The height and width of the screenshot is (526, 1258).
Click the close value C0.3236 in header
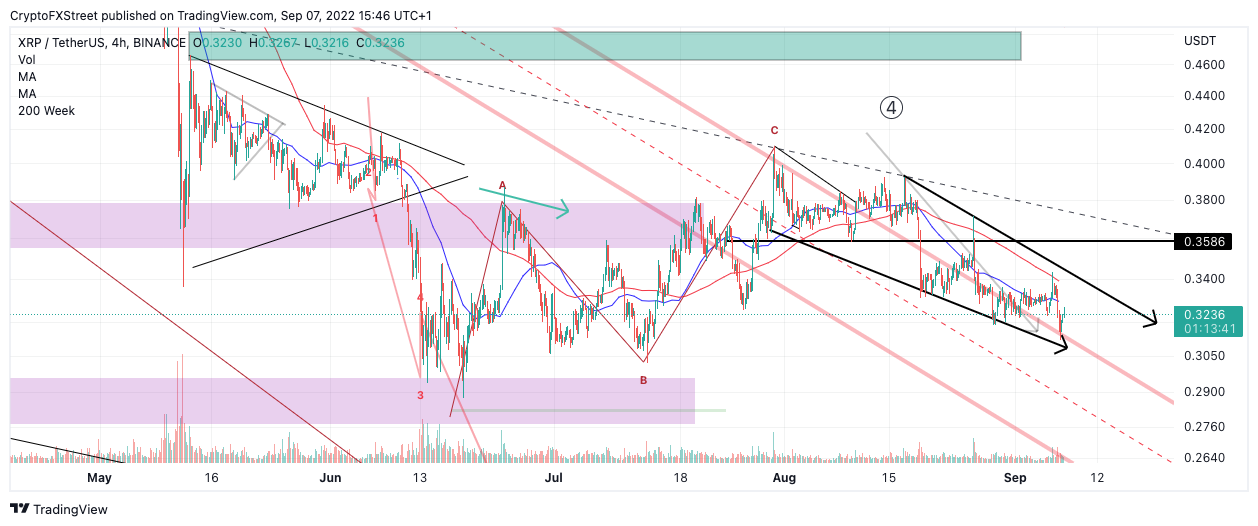pos(382,43)
